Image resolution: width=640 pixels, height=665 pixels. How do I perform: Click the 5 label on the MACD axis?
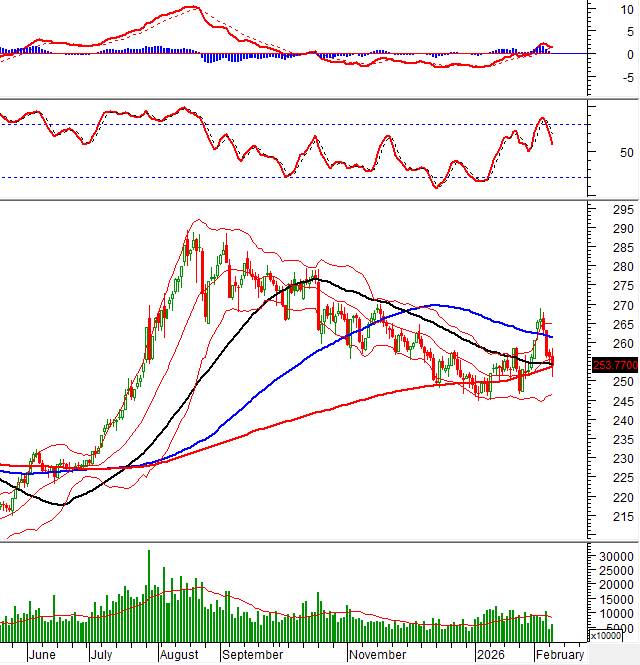(630, 32)
